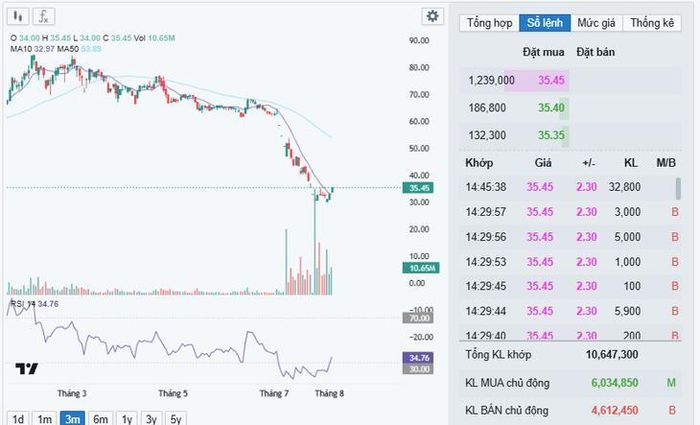The image size is (700, 425).
Task: Open the Mức giá tab
Action: point(596,23)
